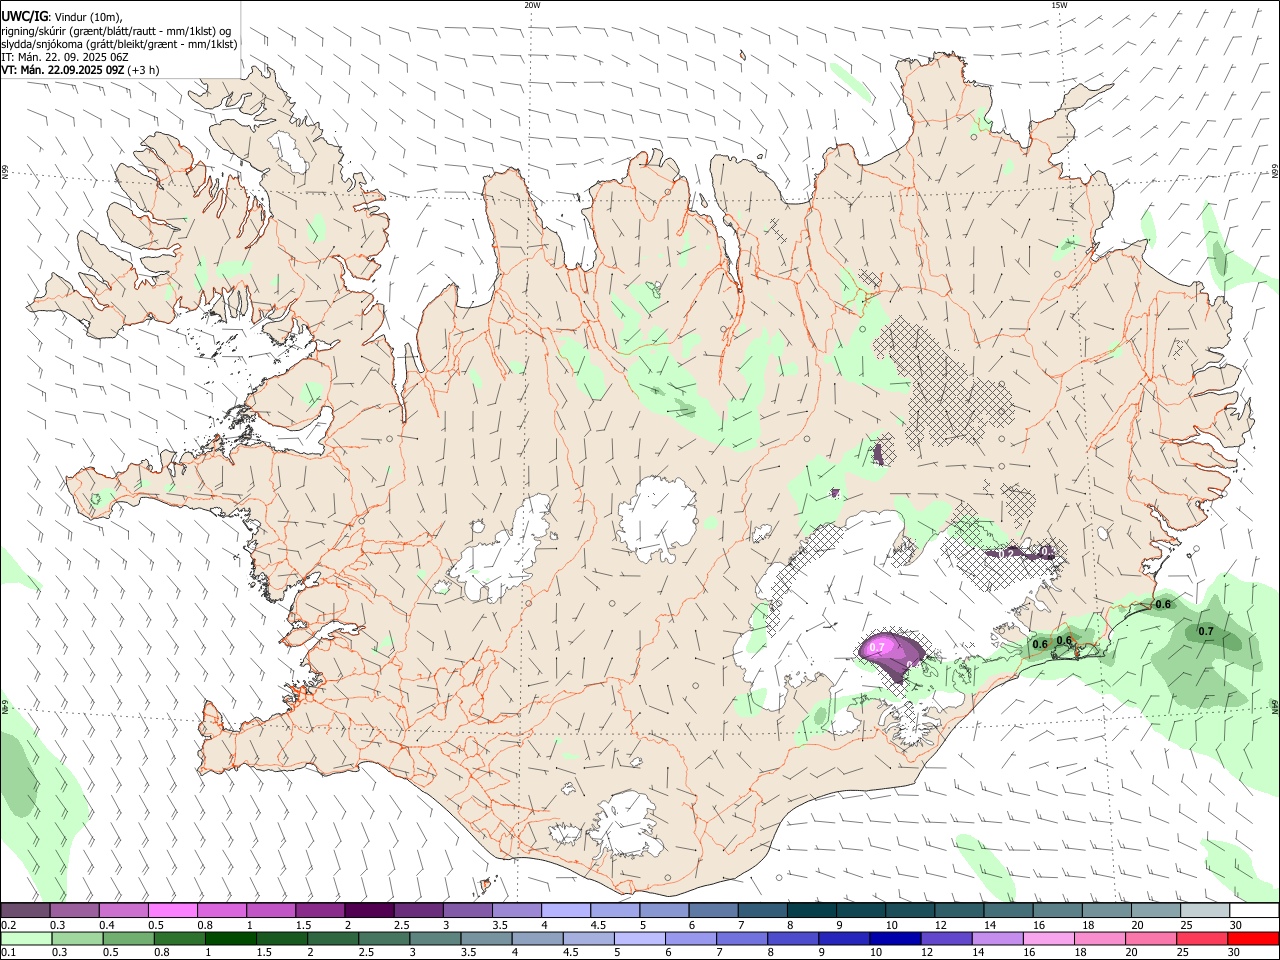The width and height of the screenshot is (1280, 960).
Task: Pick the top scale lavender swatch labeled 4
Action: tap(566, 911)
